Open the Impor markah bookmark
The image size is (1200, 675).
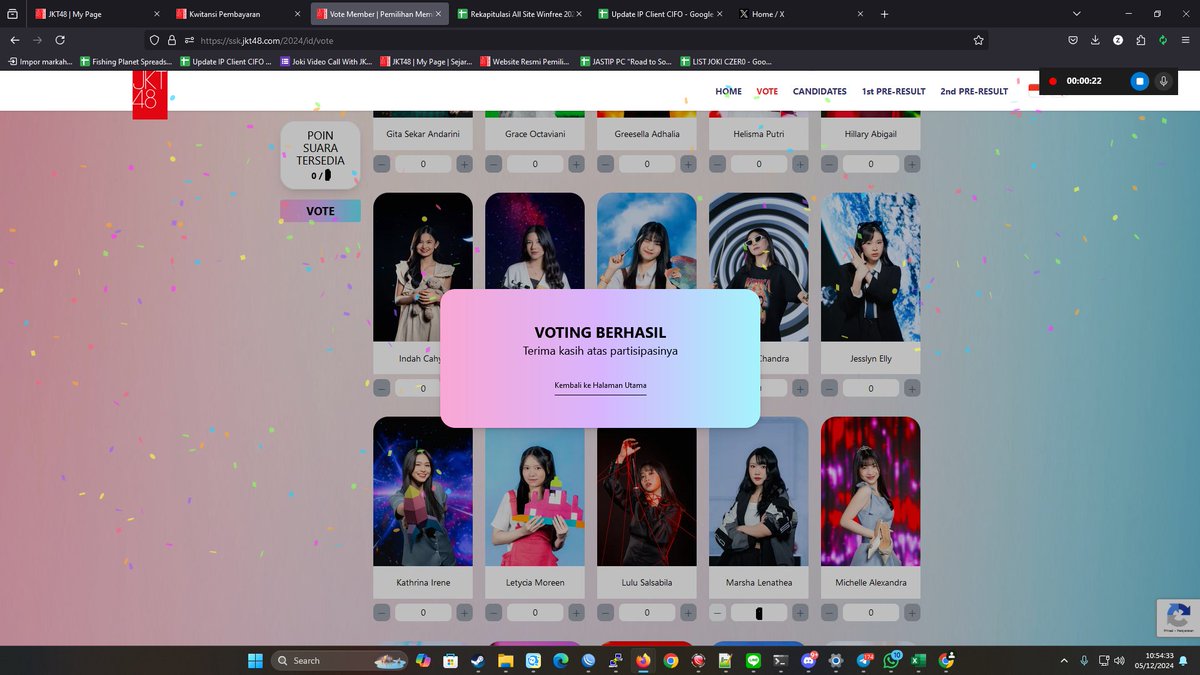(x=39, y=61)
